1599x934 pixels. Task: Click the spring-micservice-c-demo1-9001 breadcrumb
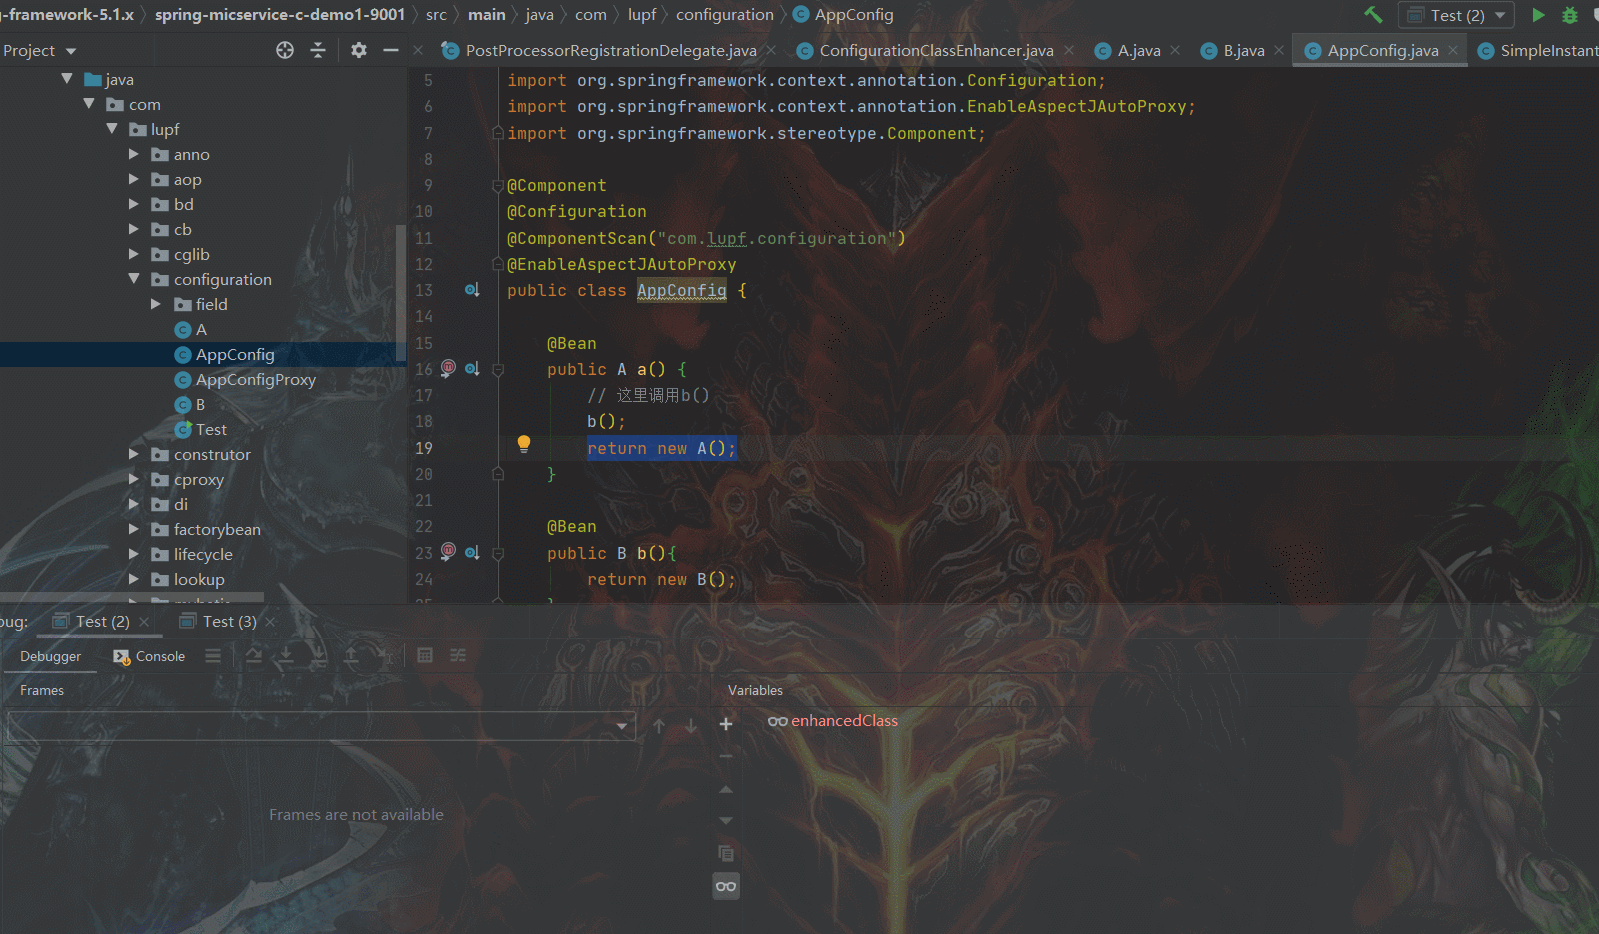[280, 15]
